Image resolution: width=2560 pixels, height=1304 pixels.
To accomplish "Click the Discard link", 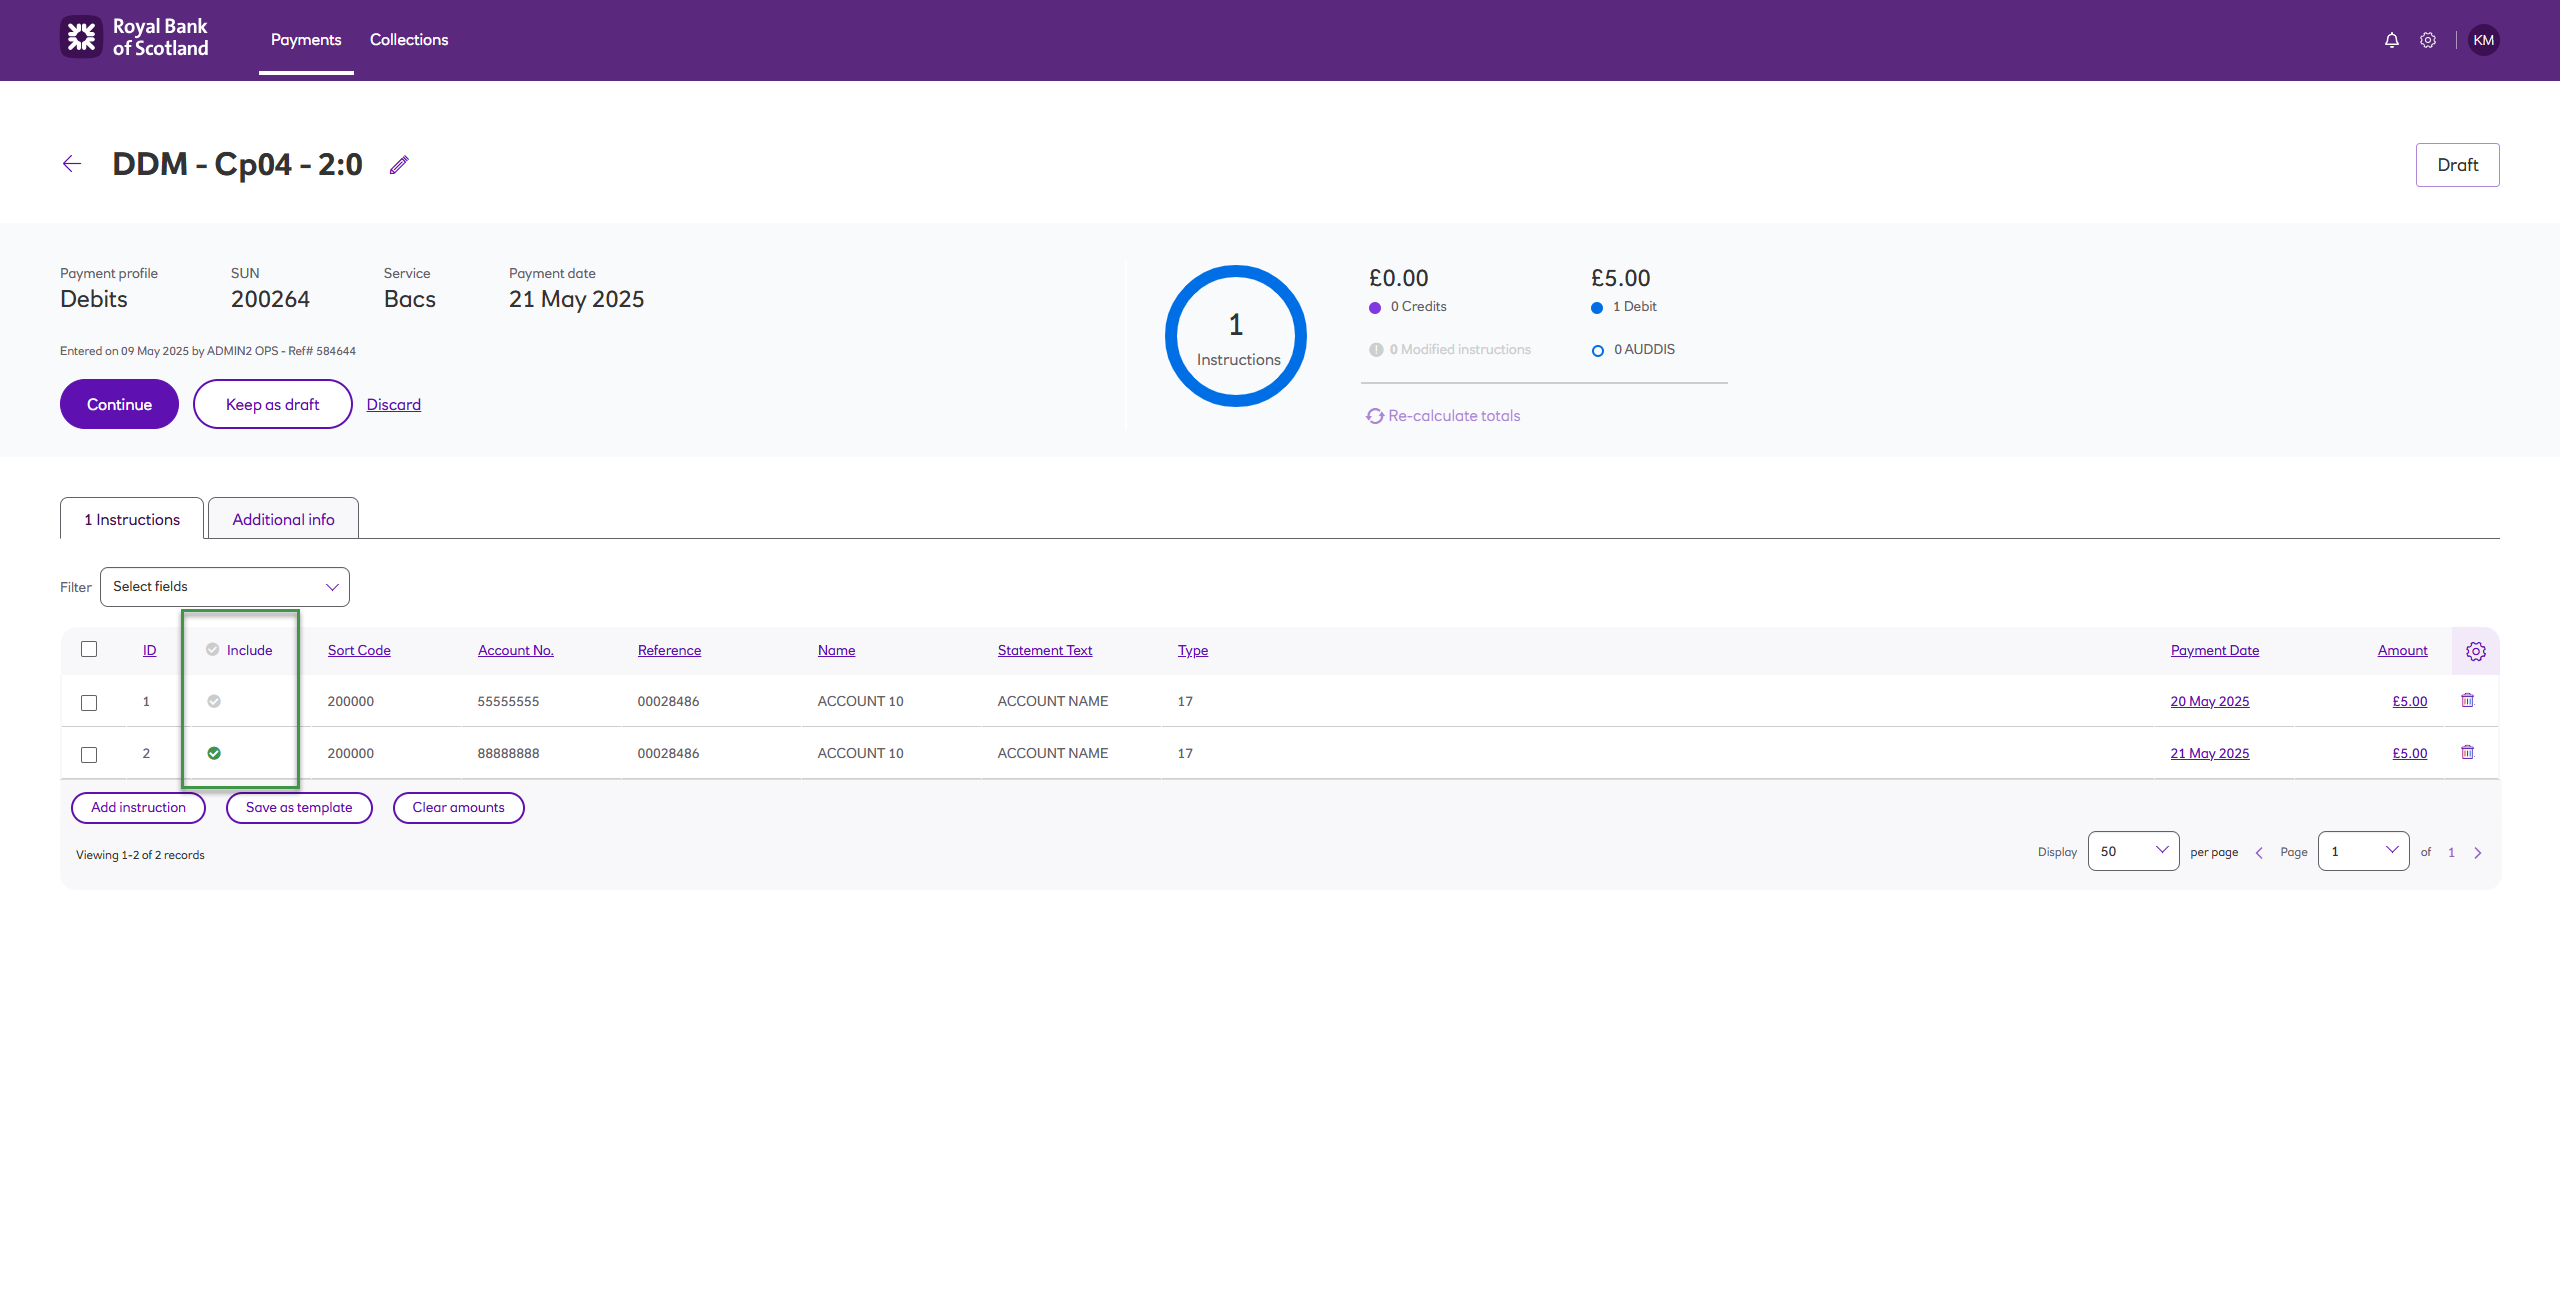I will 393,404.
